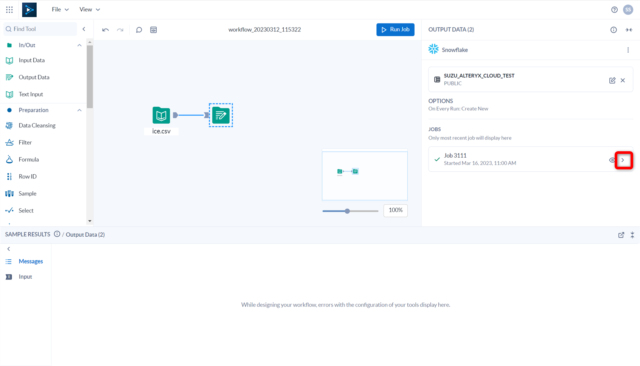
Task: Click the Run Job button
Action: (395, 29)
